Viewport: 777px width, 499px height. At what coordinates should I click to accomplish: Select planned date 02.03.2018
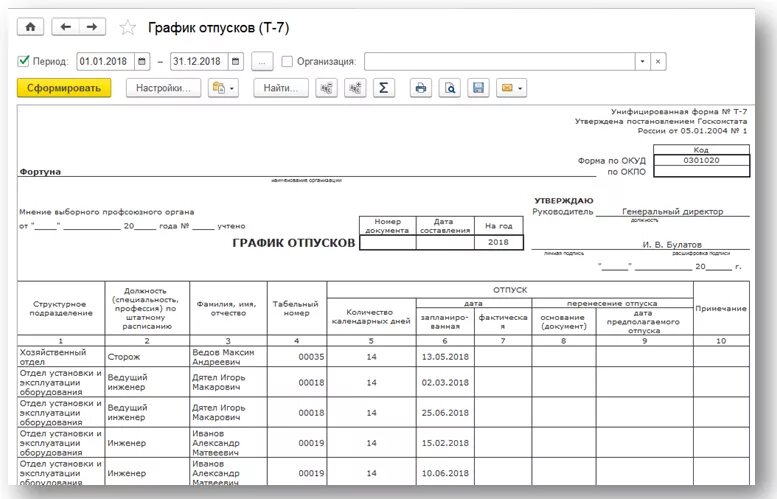tap(445, 383)
